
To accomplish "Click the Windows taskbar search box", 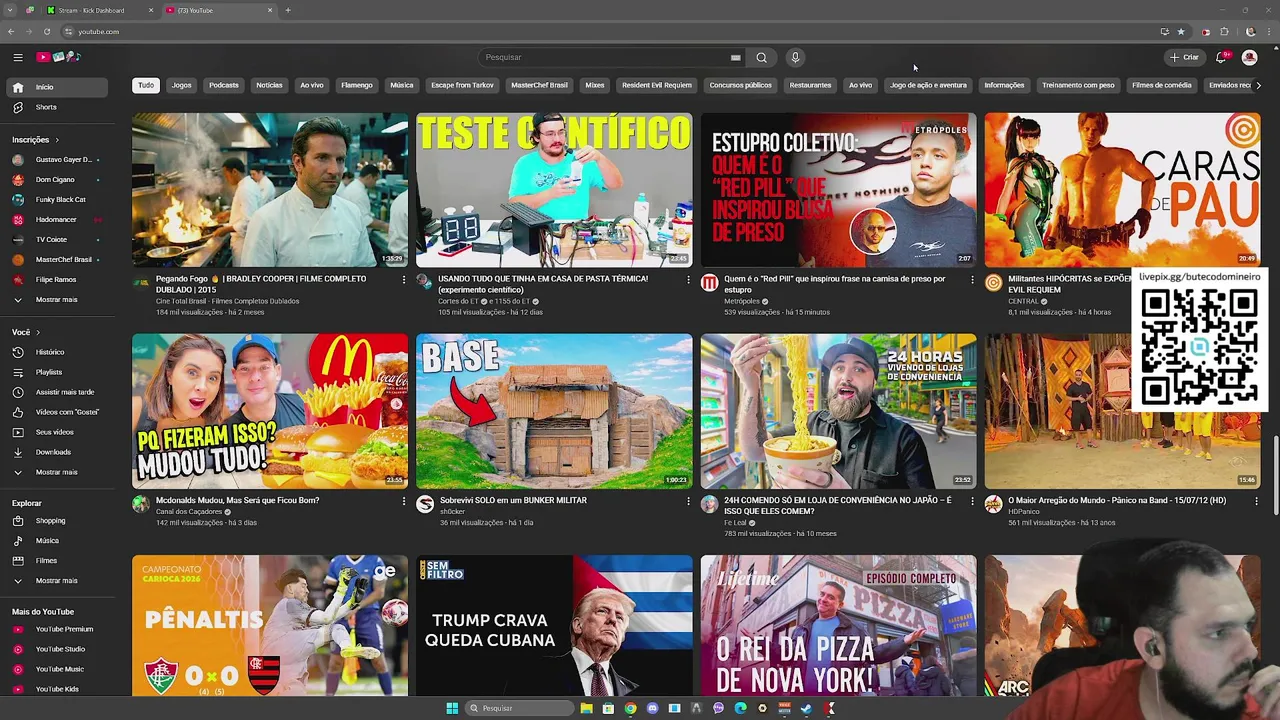I will coord(520,708).
